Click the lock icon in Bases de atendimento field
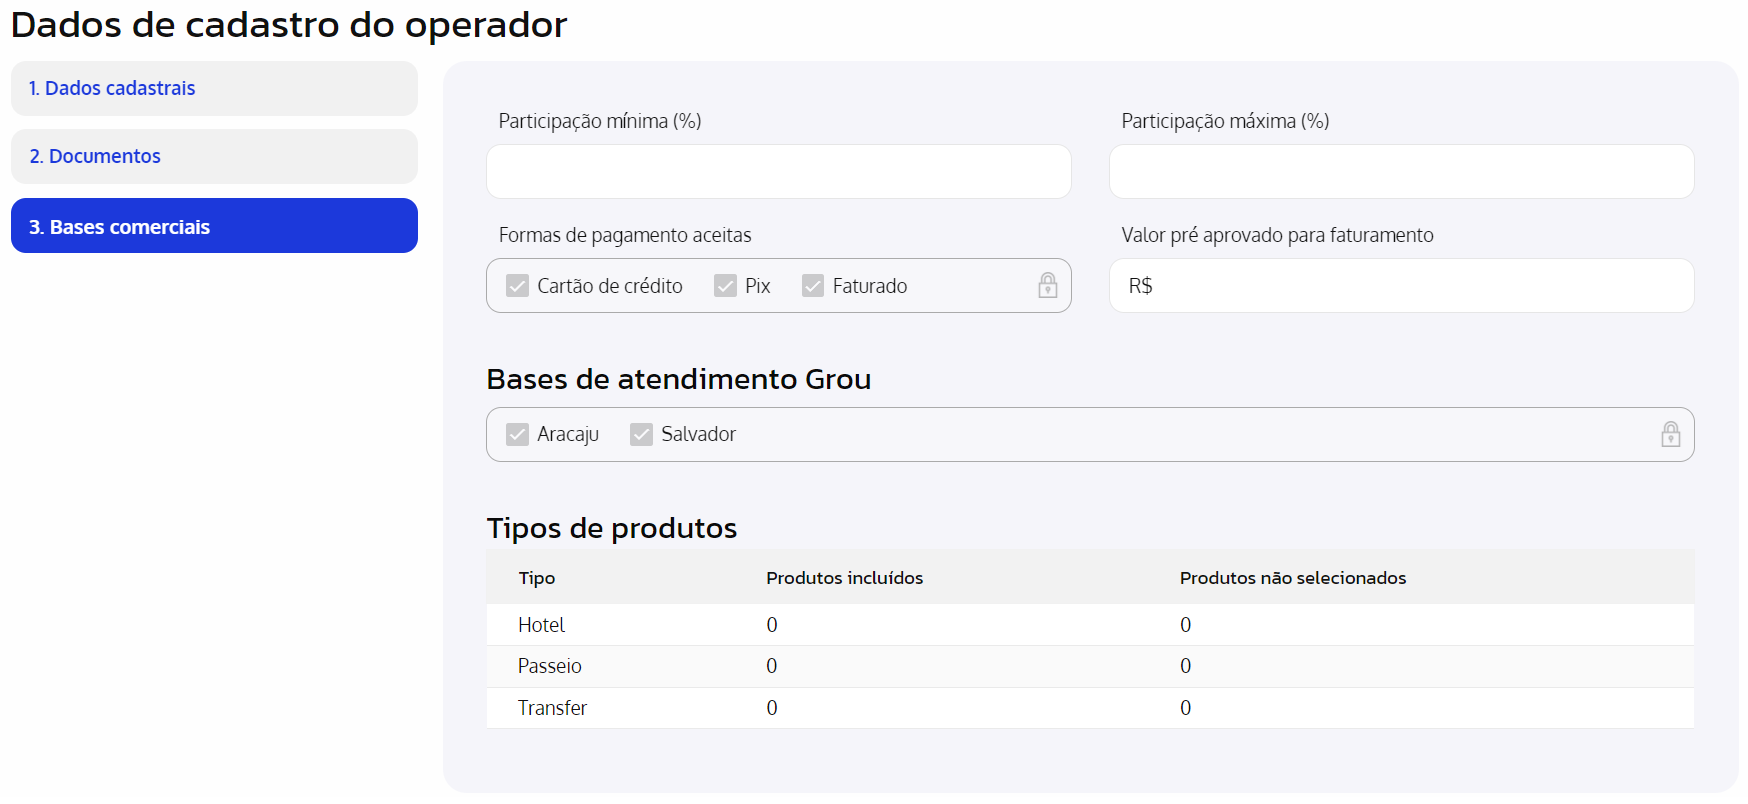The width and height of the screenshot is (1748, 804). click(1670, 434)
